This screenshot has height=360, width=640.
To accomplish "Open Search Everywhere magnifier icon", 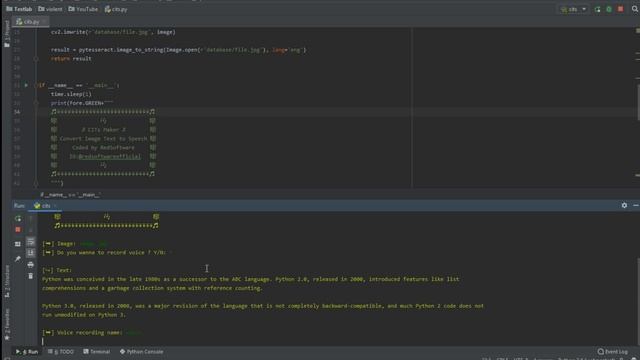I will coord(635,9).
